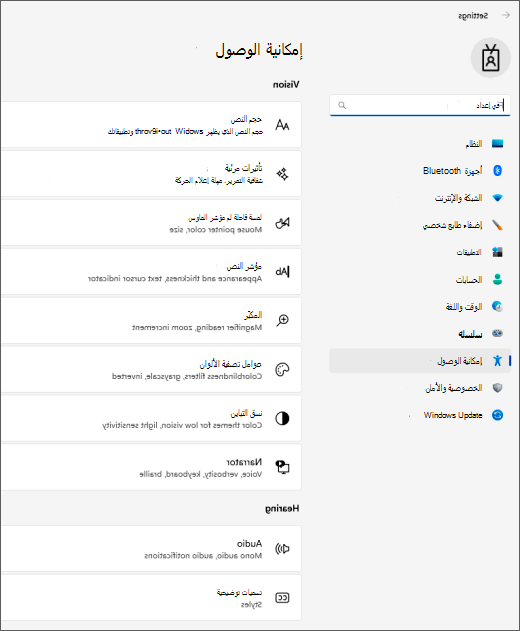Click the Time and language globe icon
Screen dimensions: 520x631
pos(497,306)
